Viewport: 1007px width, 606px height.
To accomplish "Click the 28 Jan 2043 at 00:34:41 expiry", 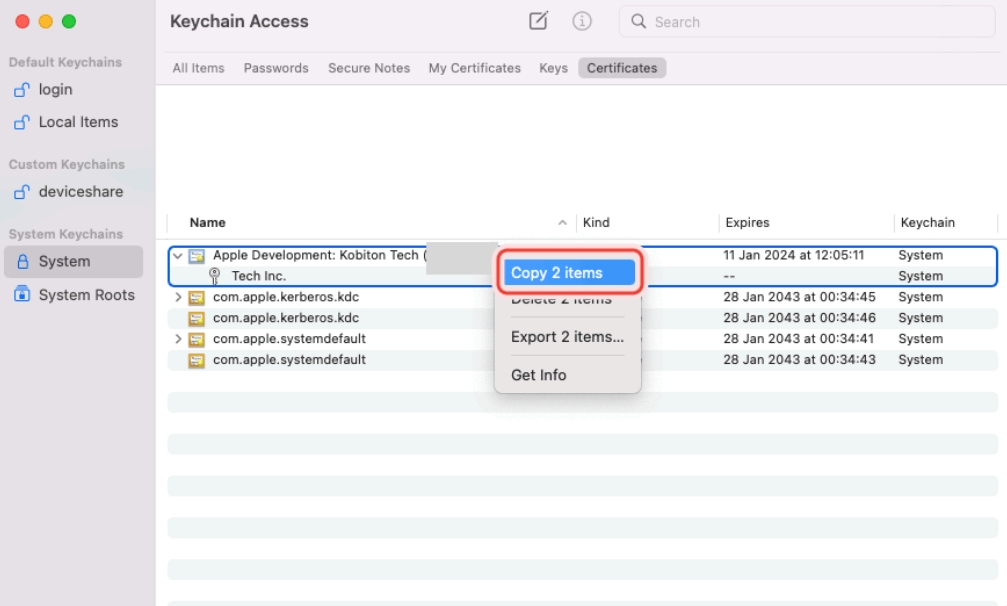I will 798,339.
